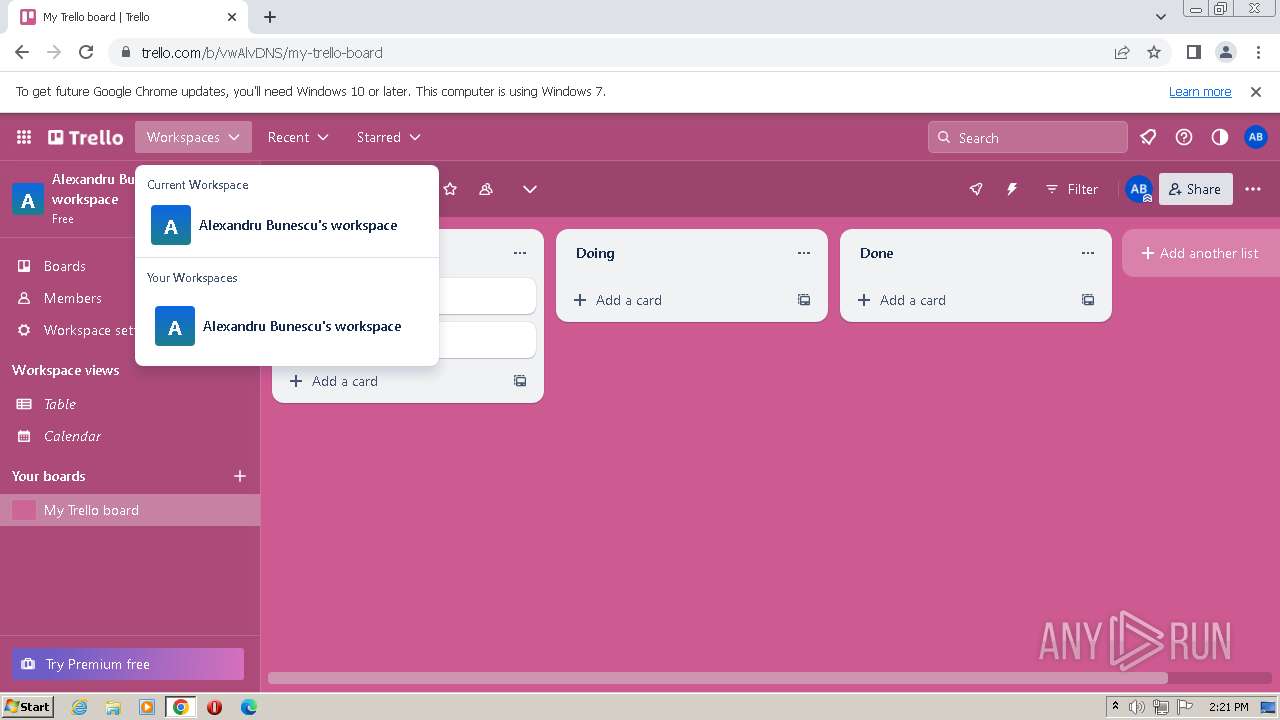Open Learn more link in update notice
Screen dimensions: 1280x720
click(x=1200, y=91)
